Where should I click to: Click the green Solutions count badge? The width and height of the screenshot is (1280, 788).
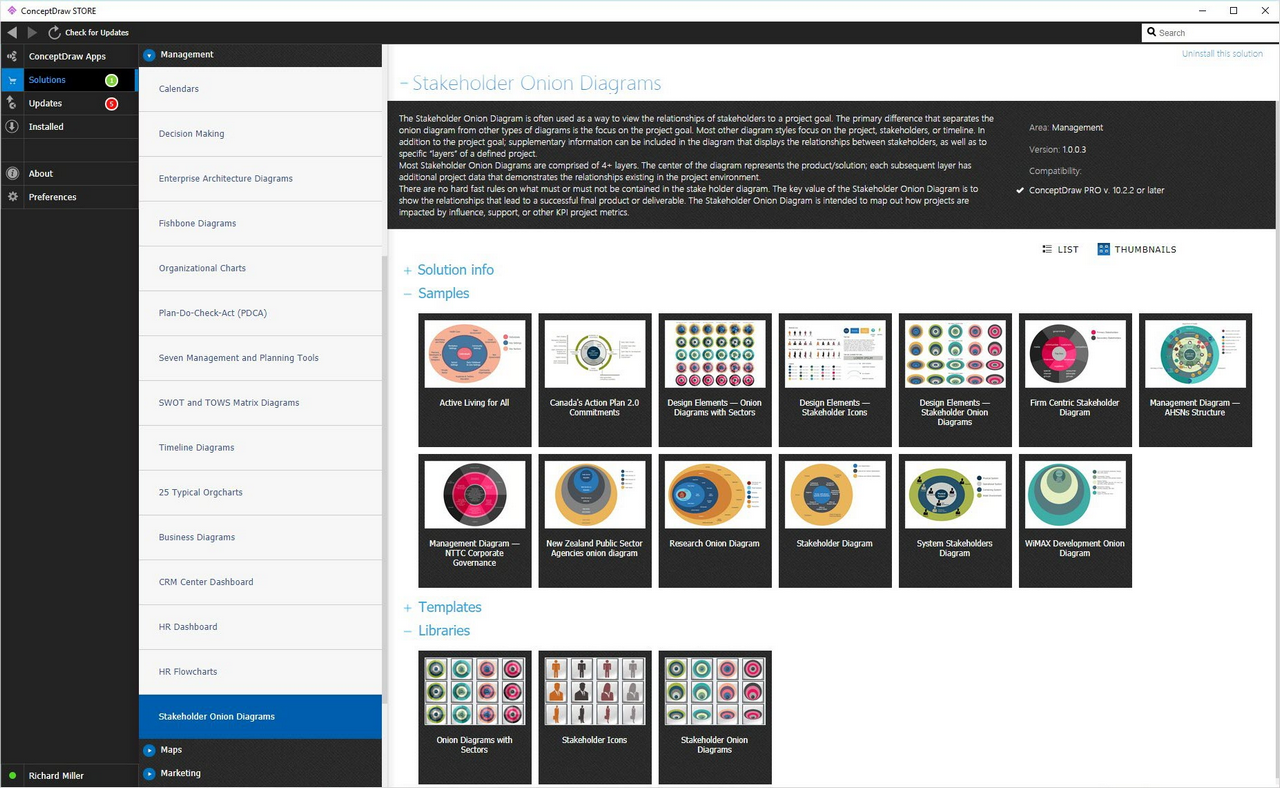click(111, 80)
